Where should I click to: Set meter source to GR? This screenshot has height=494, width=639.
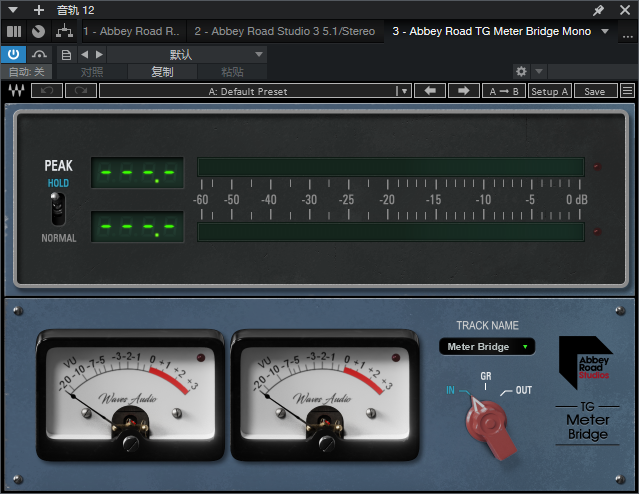(x=485, y=376)
